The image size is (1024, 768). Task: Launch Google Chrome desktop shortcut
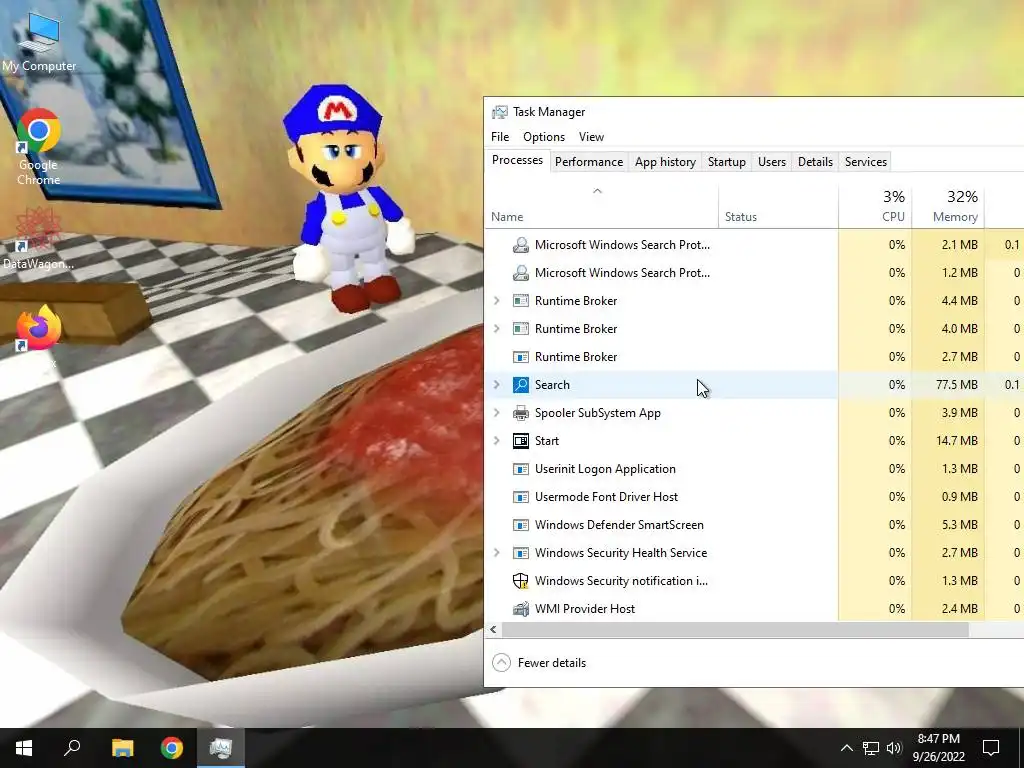tap(39, 146)
